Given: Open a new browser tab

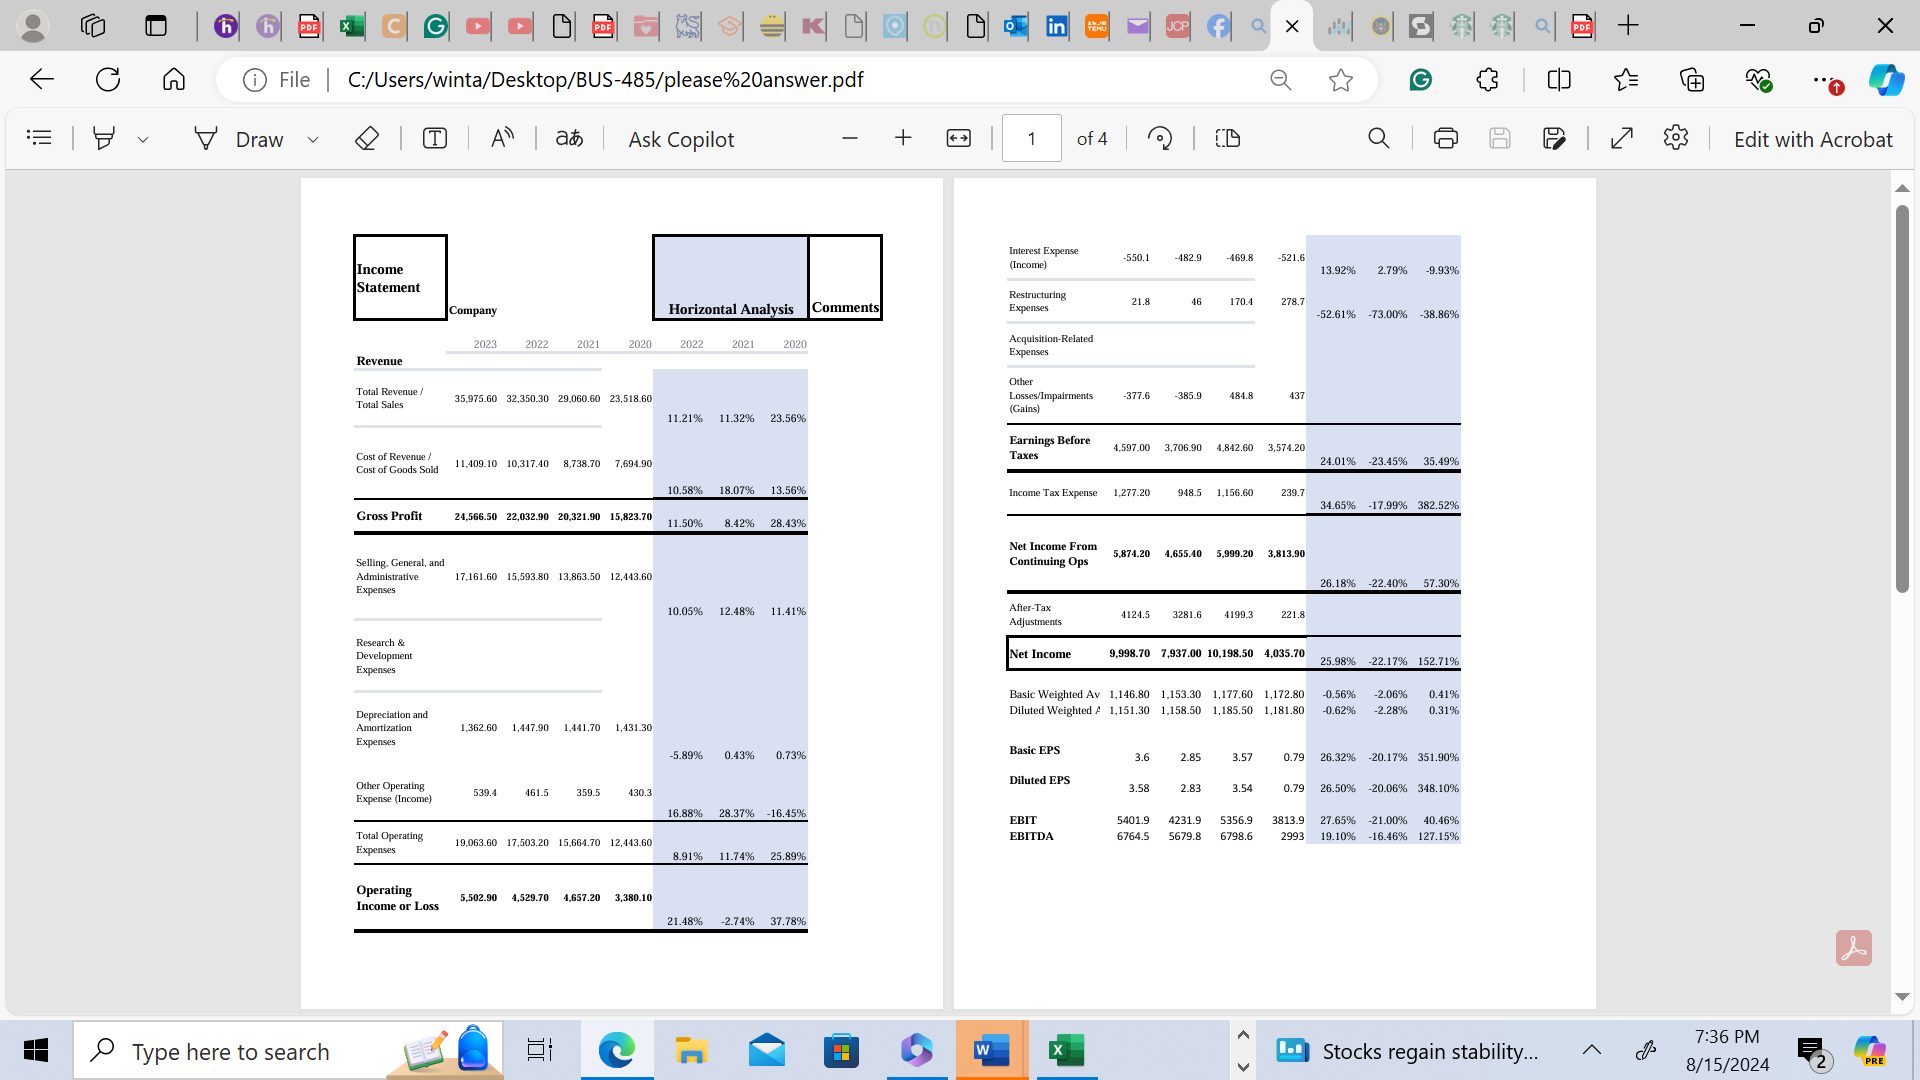Looking at the screenshot, I should (x=1629, y=26).
